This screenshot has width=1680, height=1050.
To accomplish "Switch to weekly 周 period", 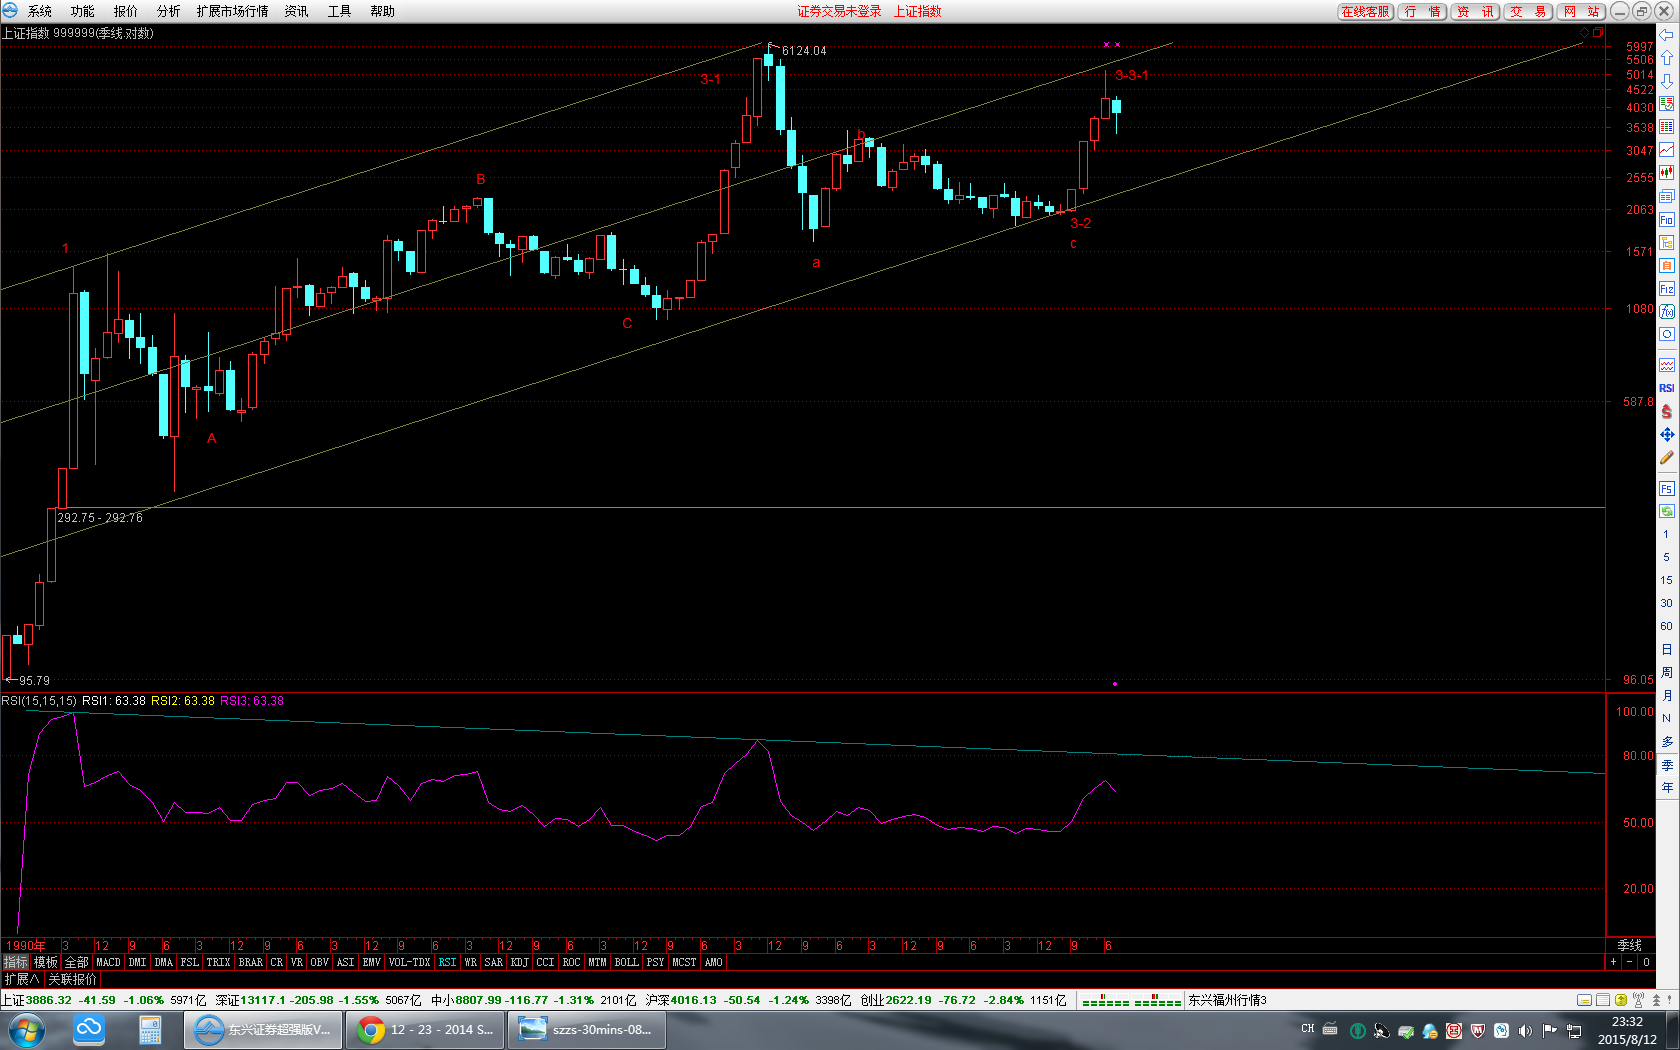I will pyautogui.click(x=1666, y=673).
